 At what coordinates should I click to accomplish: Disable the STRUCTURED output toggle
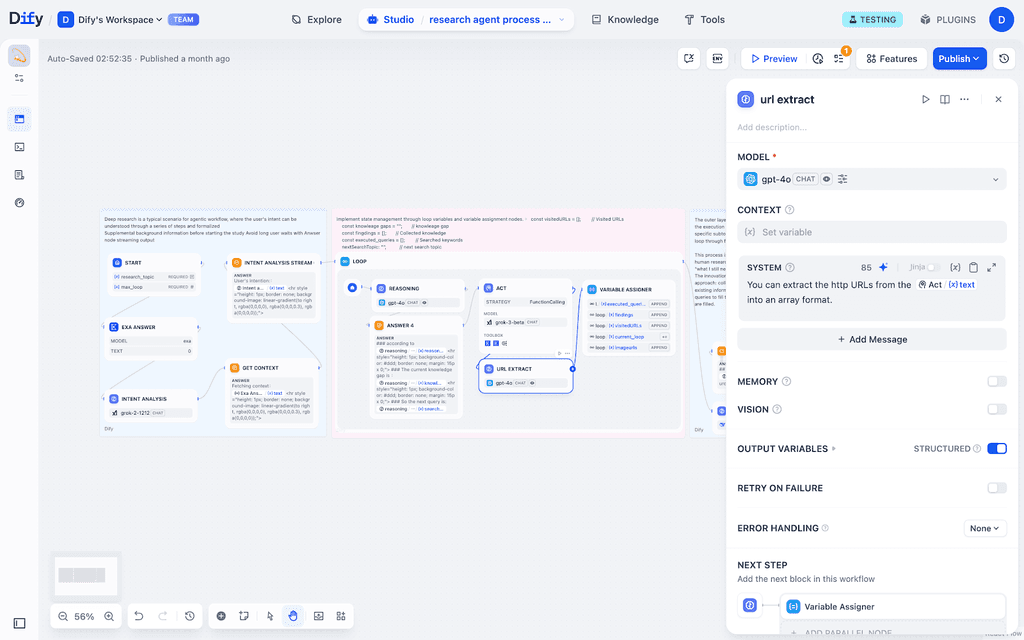(996, 448)
